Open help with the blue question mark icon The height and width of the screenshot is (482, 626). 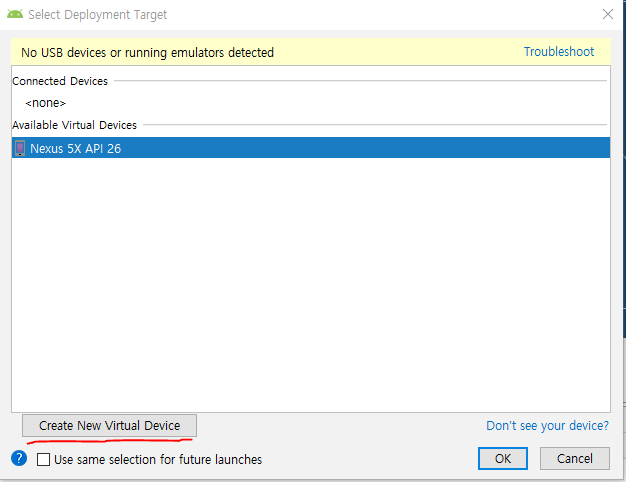(19, 458)
